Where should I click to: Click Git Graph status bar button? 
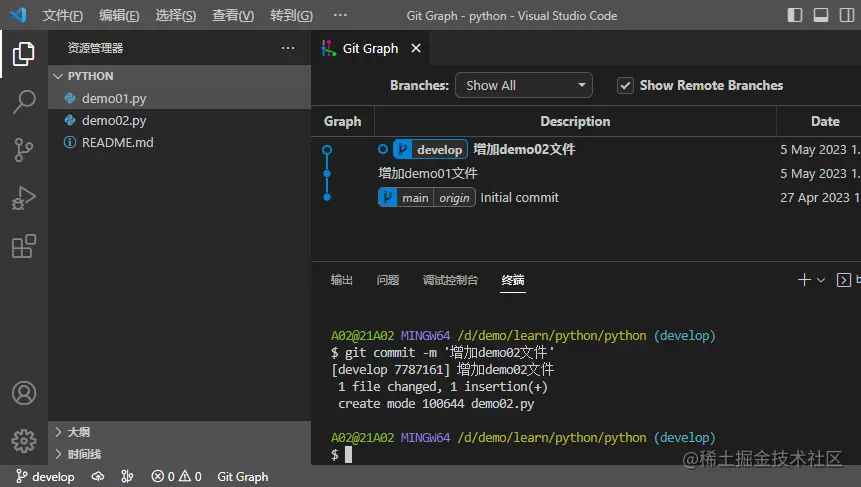243,477
